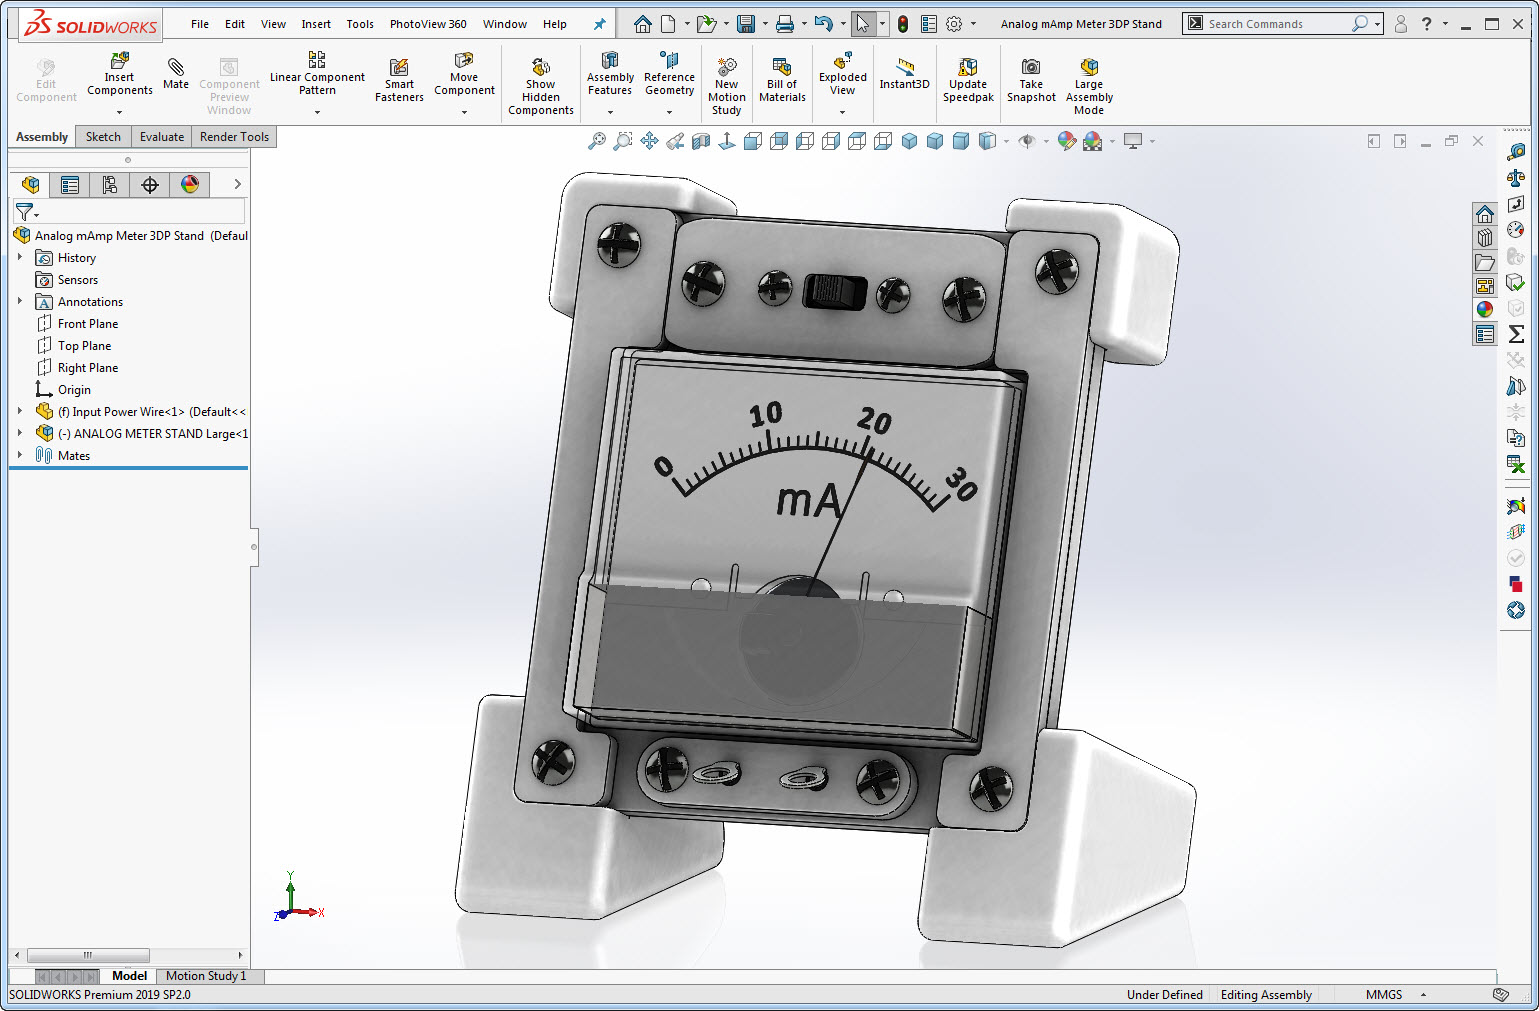Toggle the DisplayManager appearance tab
This screenshot has height=1011, width=1539.
coord(190,184)
